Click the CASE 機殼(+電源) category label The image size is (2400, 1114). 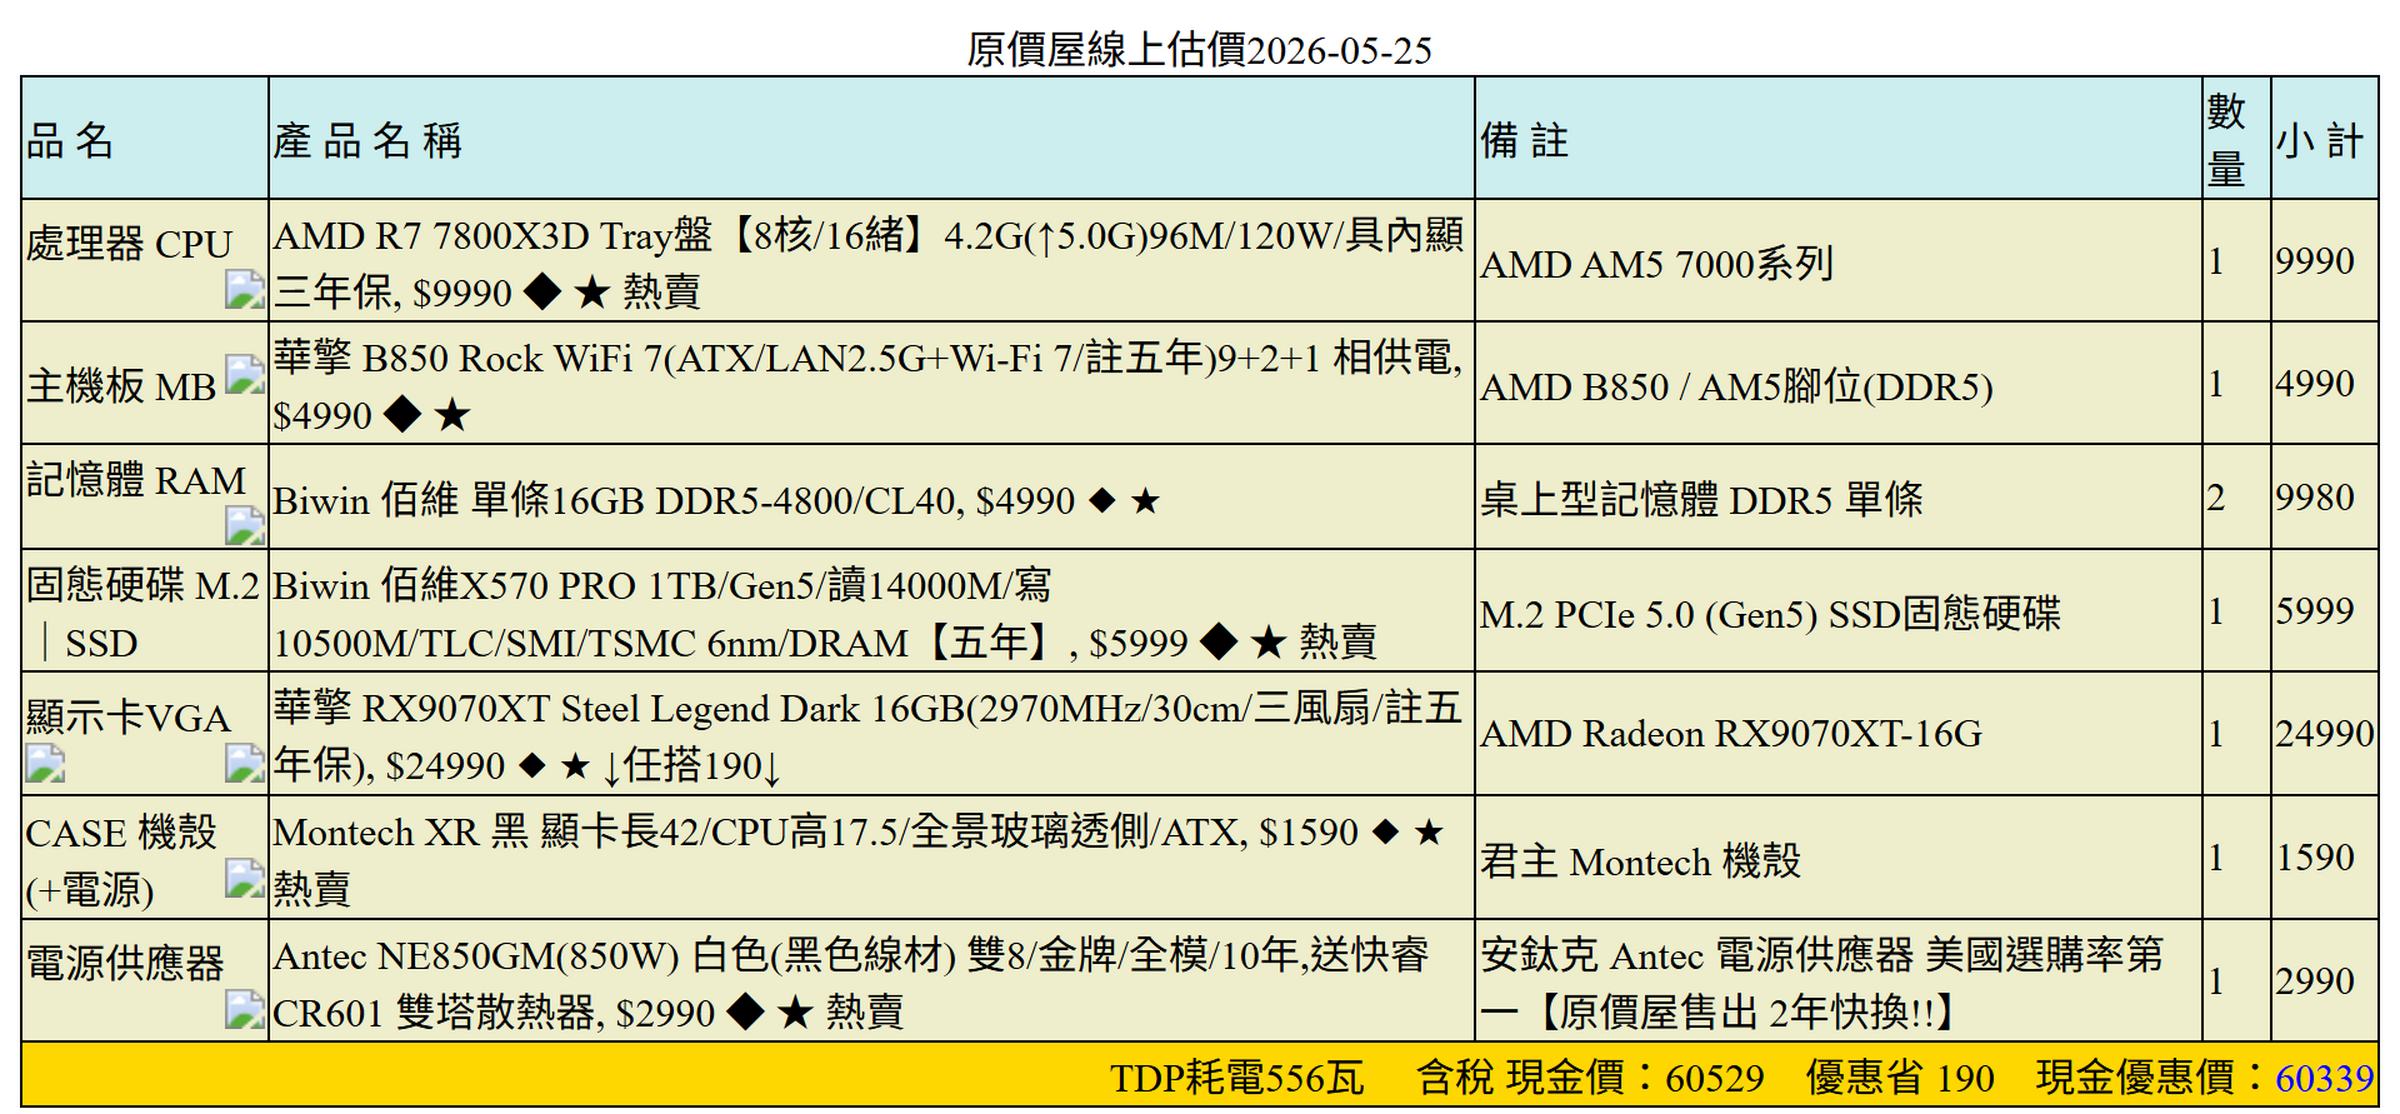[x=121, y=861]
